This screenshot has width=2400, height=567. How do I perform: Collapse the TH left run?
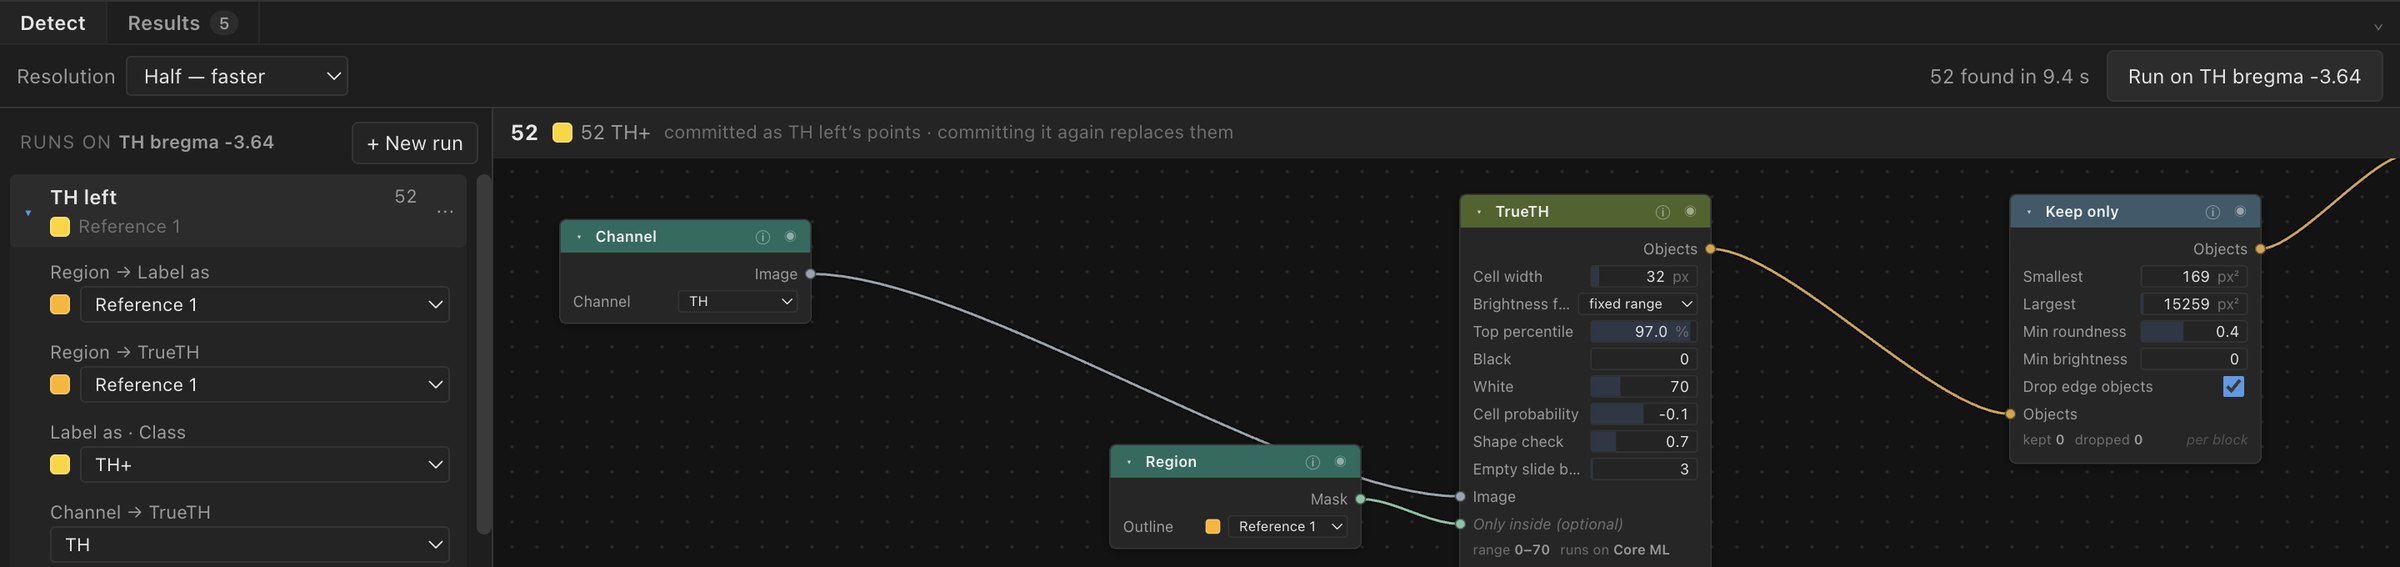28,212
